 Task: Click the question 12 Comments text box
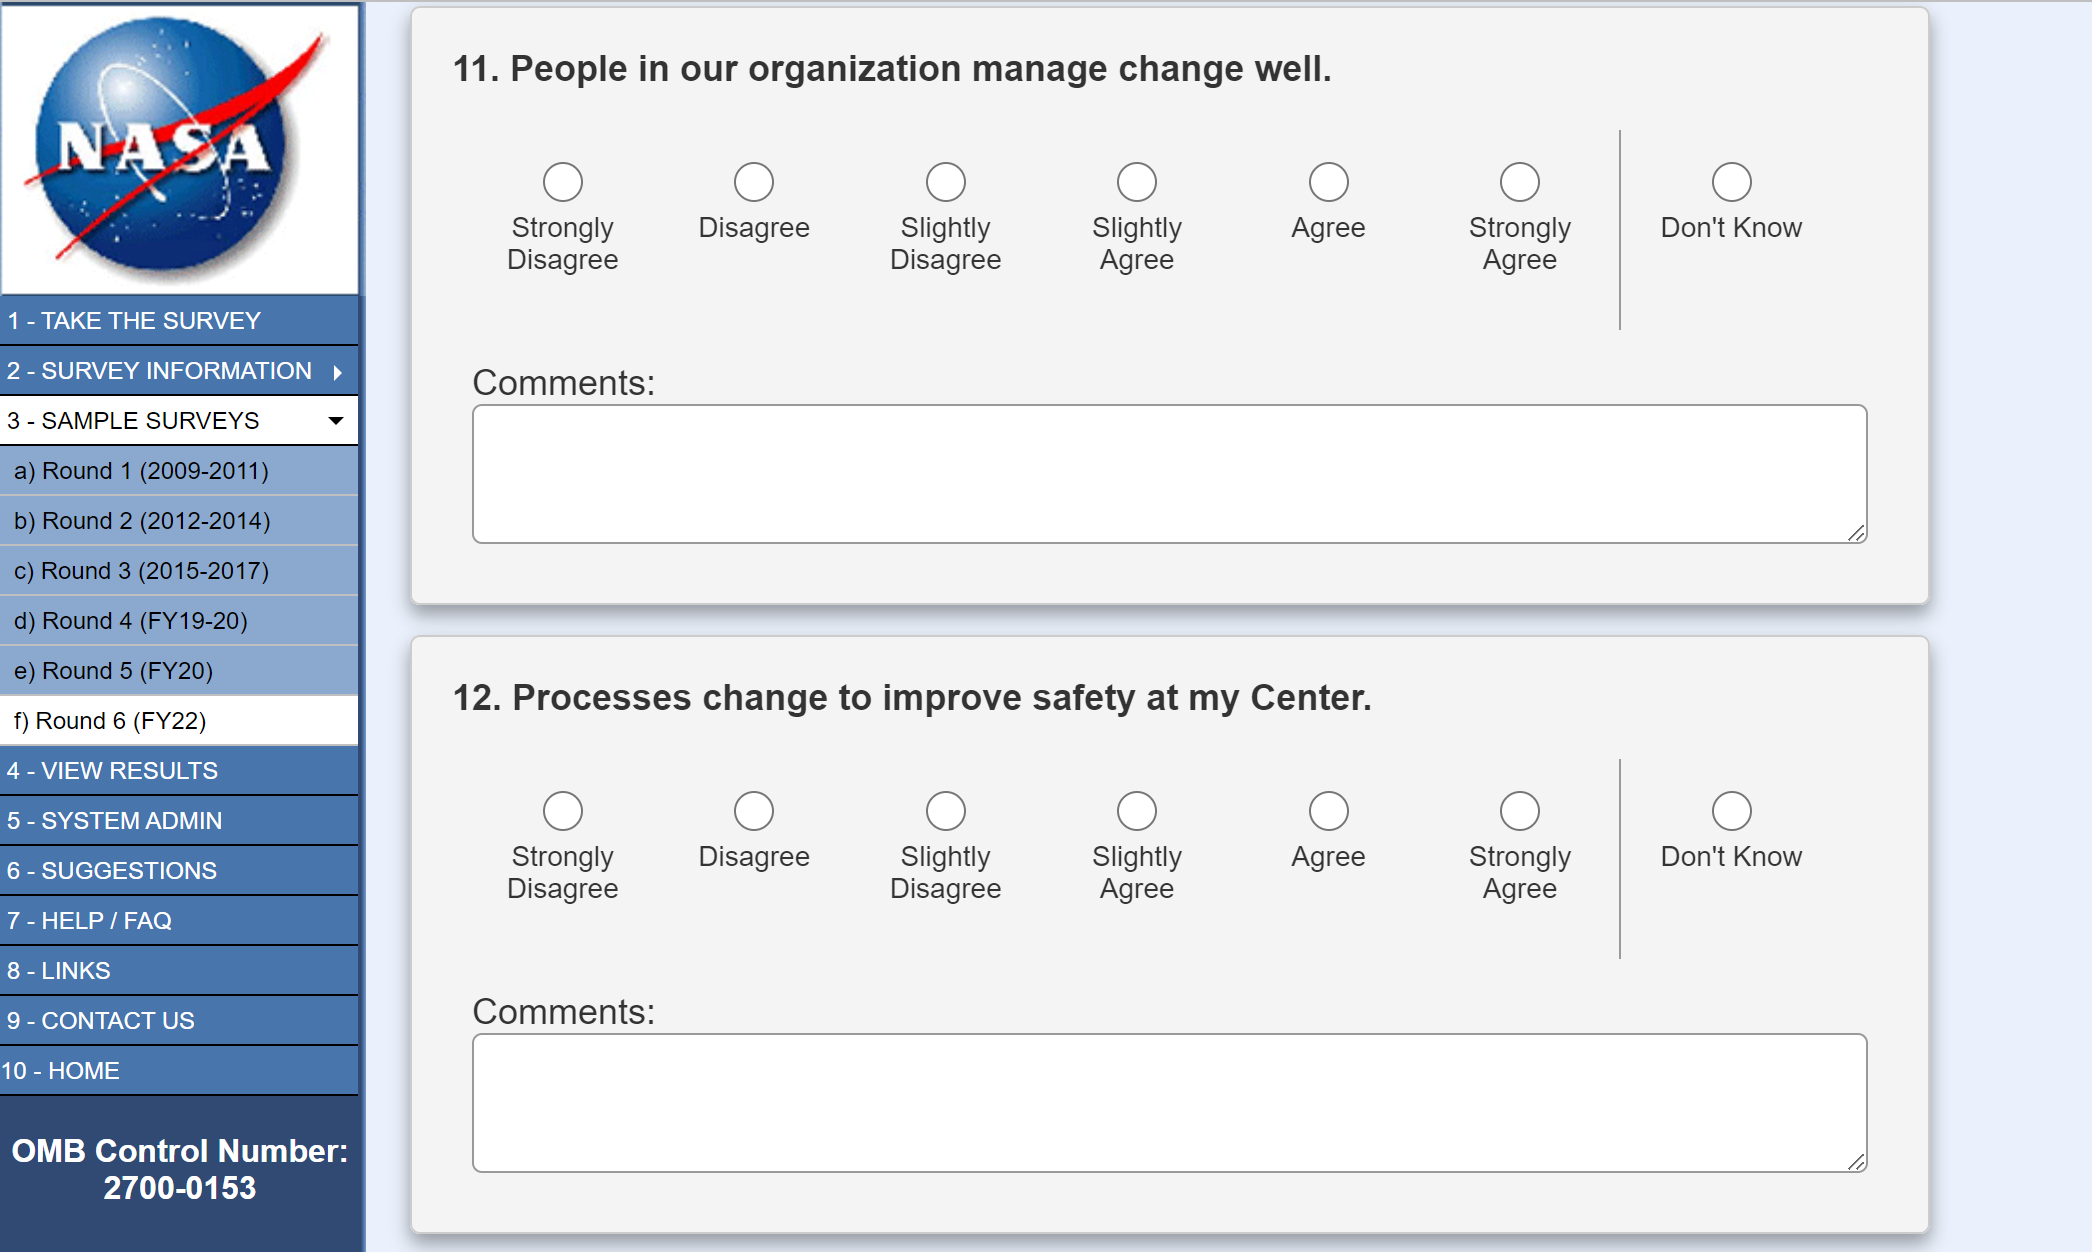pyautogui.click(x=1169, y=1103)
